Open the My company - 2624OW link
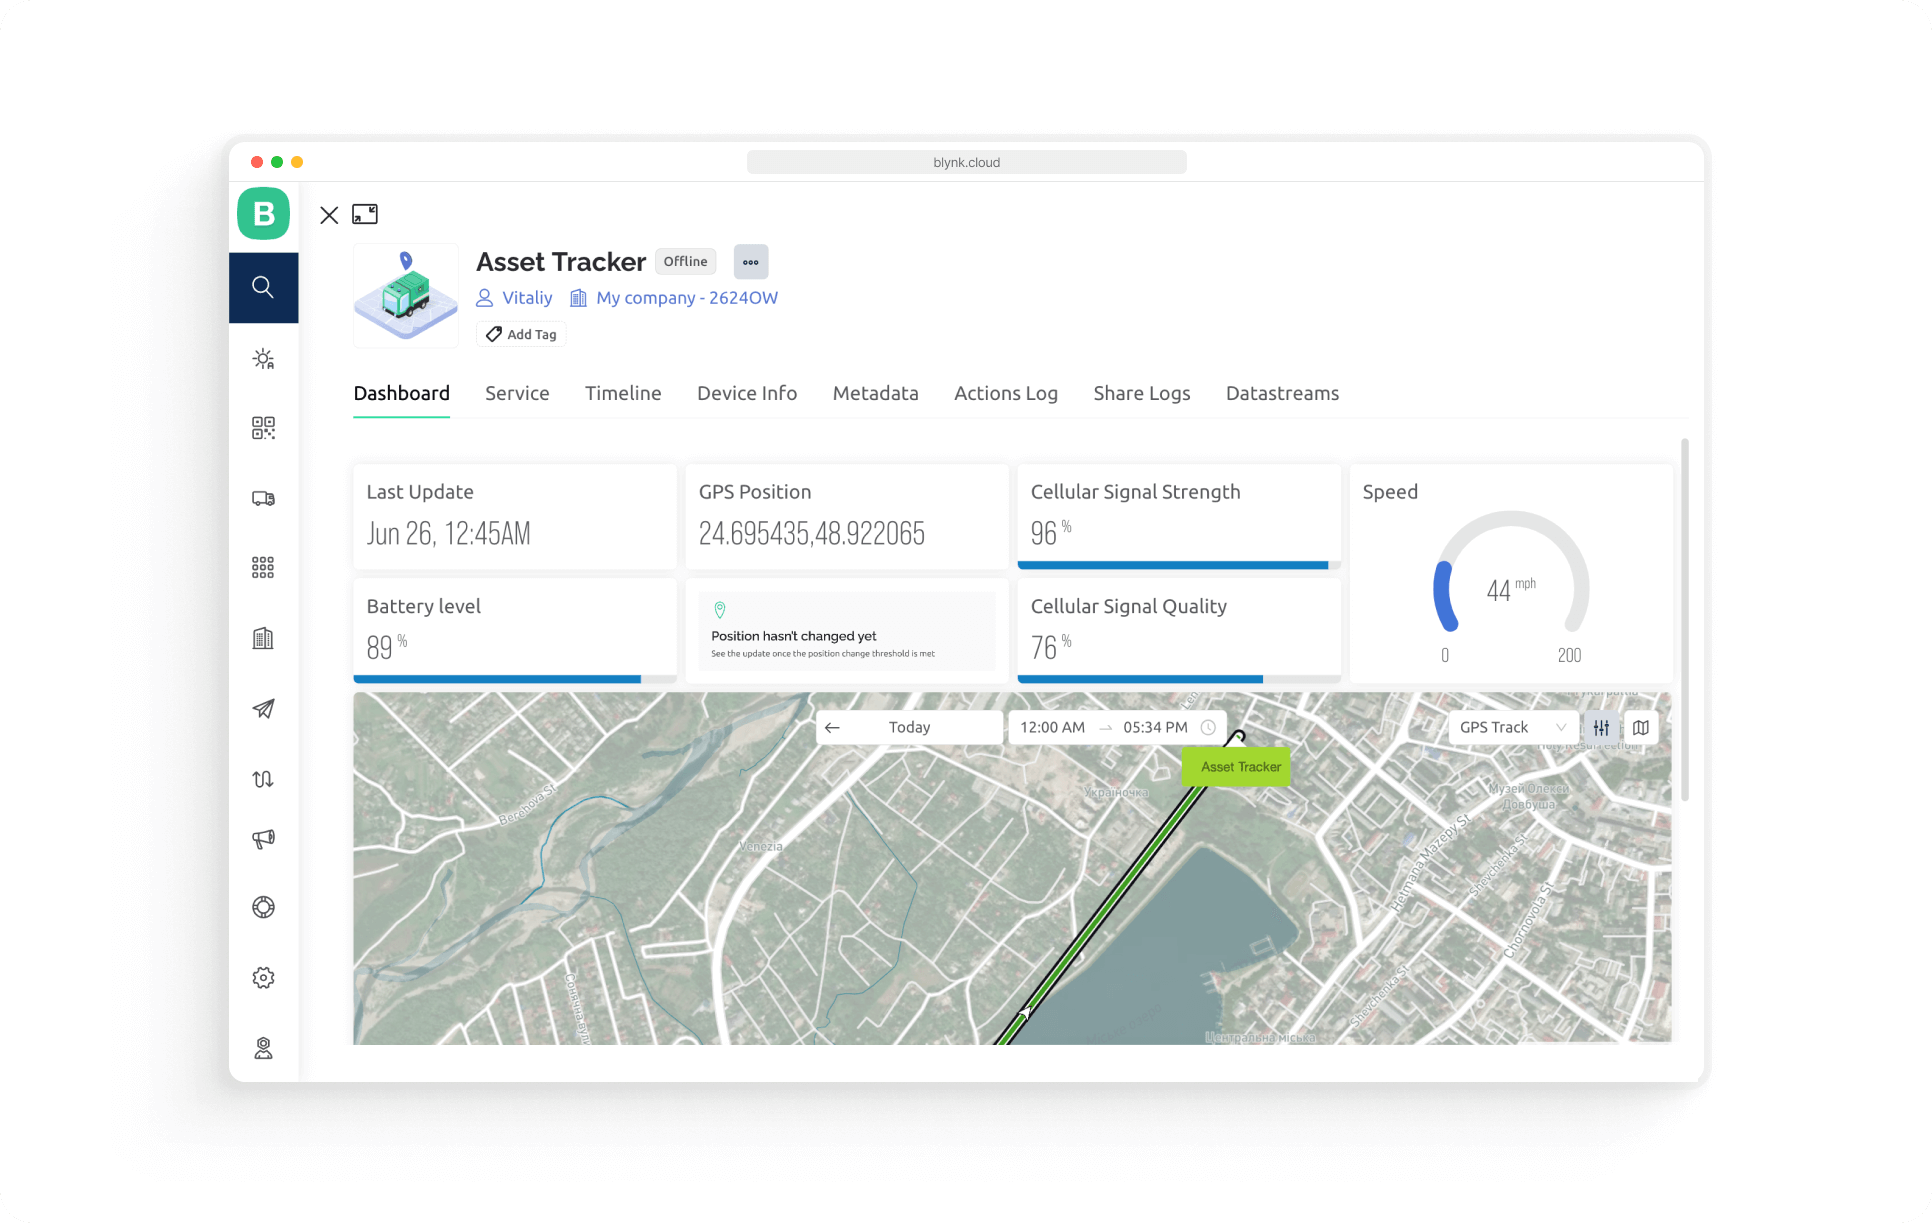The width and height of the screenshot is (1932, 1223). (686, 297)
